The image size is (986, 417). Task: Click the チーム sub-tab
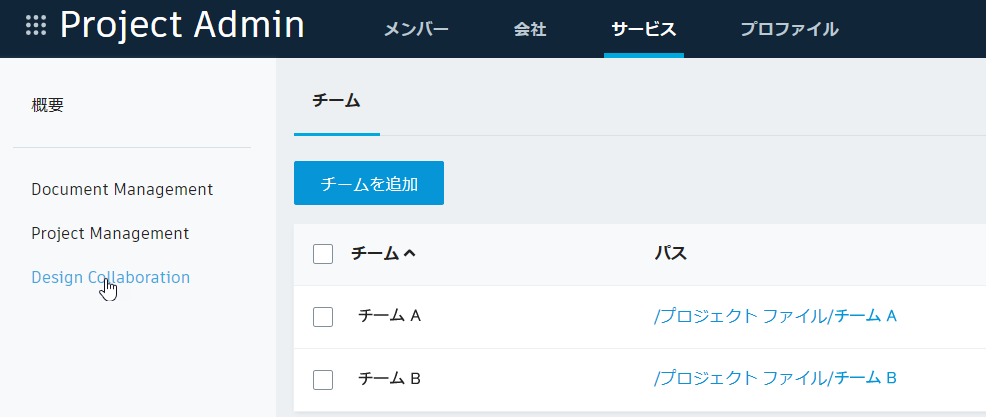pos(336,100)
